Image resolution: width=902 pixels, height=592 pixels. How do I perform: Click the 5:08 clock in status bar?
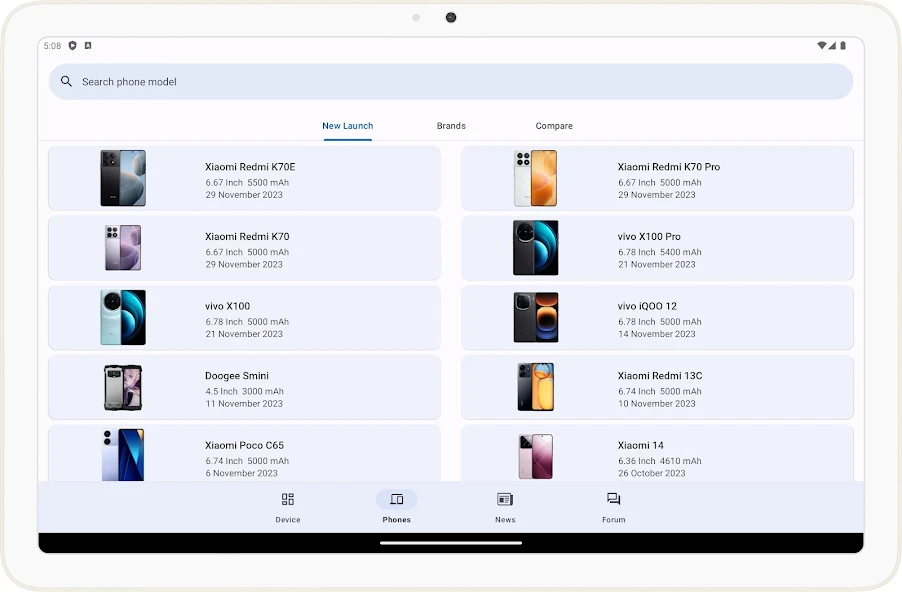[x=52, y=45]
